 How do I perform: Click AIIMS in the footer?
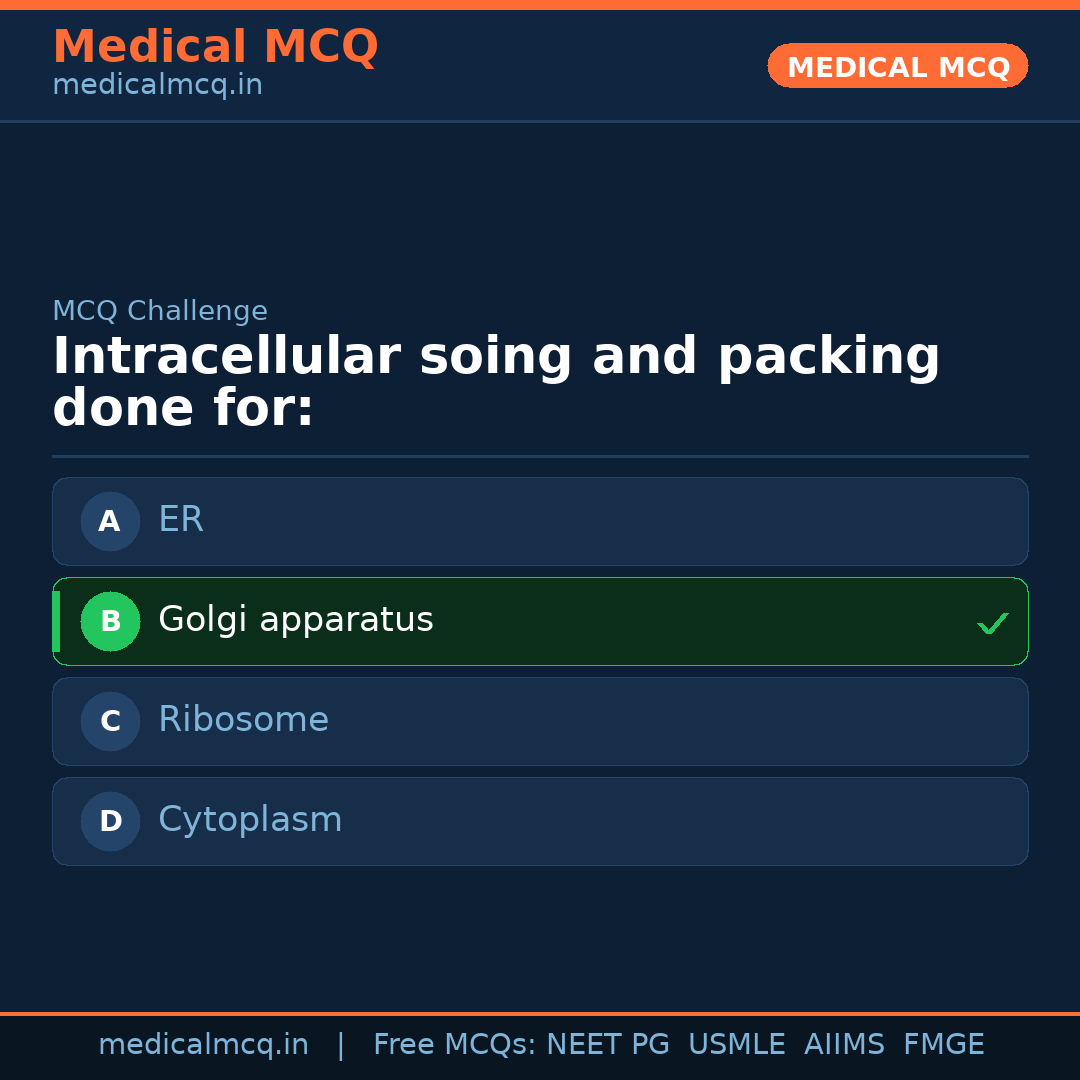point(844,1045)
